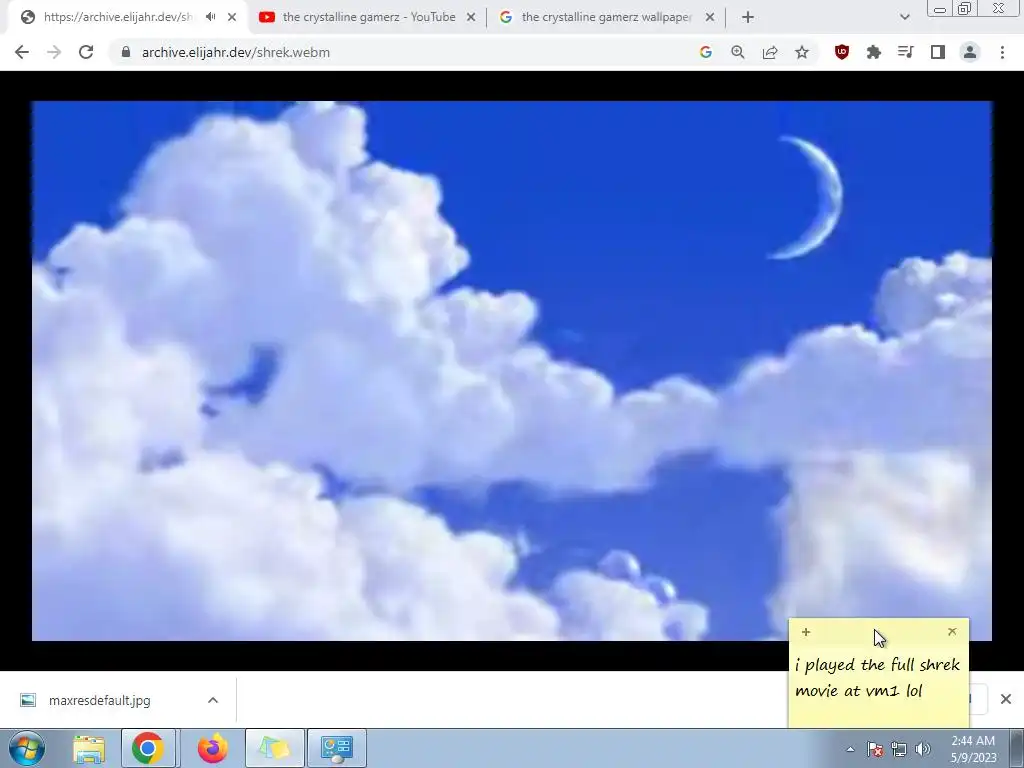Go back to the previous page
The image size is (1024, 768).
22,52
